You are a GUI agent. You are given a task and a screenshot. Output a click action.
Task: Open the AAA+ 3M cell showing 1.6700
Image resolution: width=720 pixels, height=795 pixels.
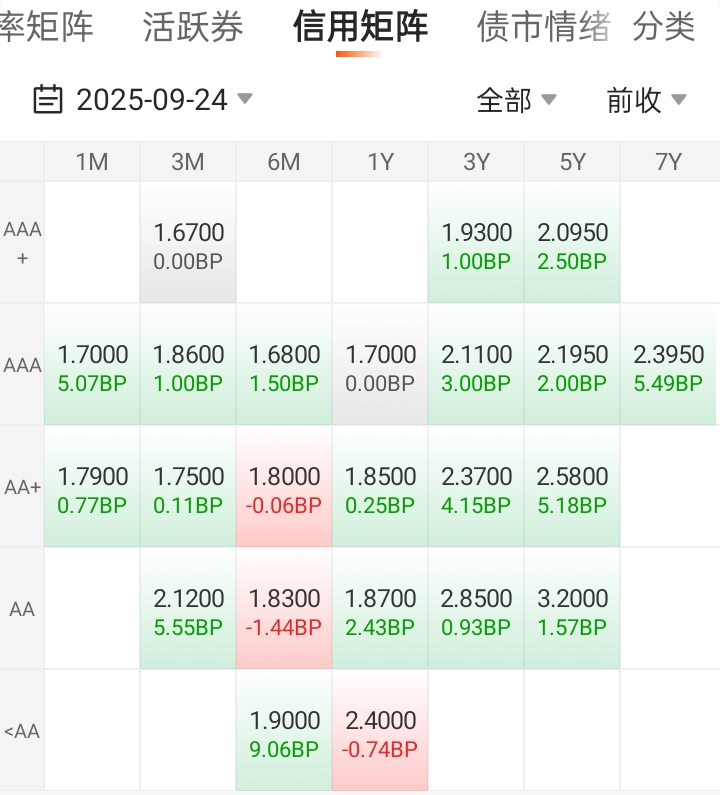pyautogui.click(x=188, y=245)
